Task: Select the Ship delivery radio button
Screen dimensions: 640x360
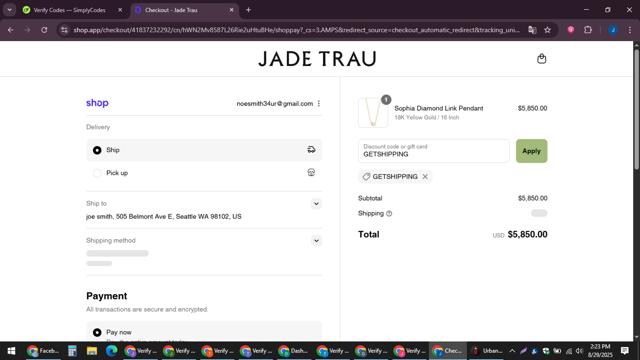Action: point(97,150)
